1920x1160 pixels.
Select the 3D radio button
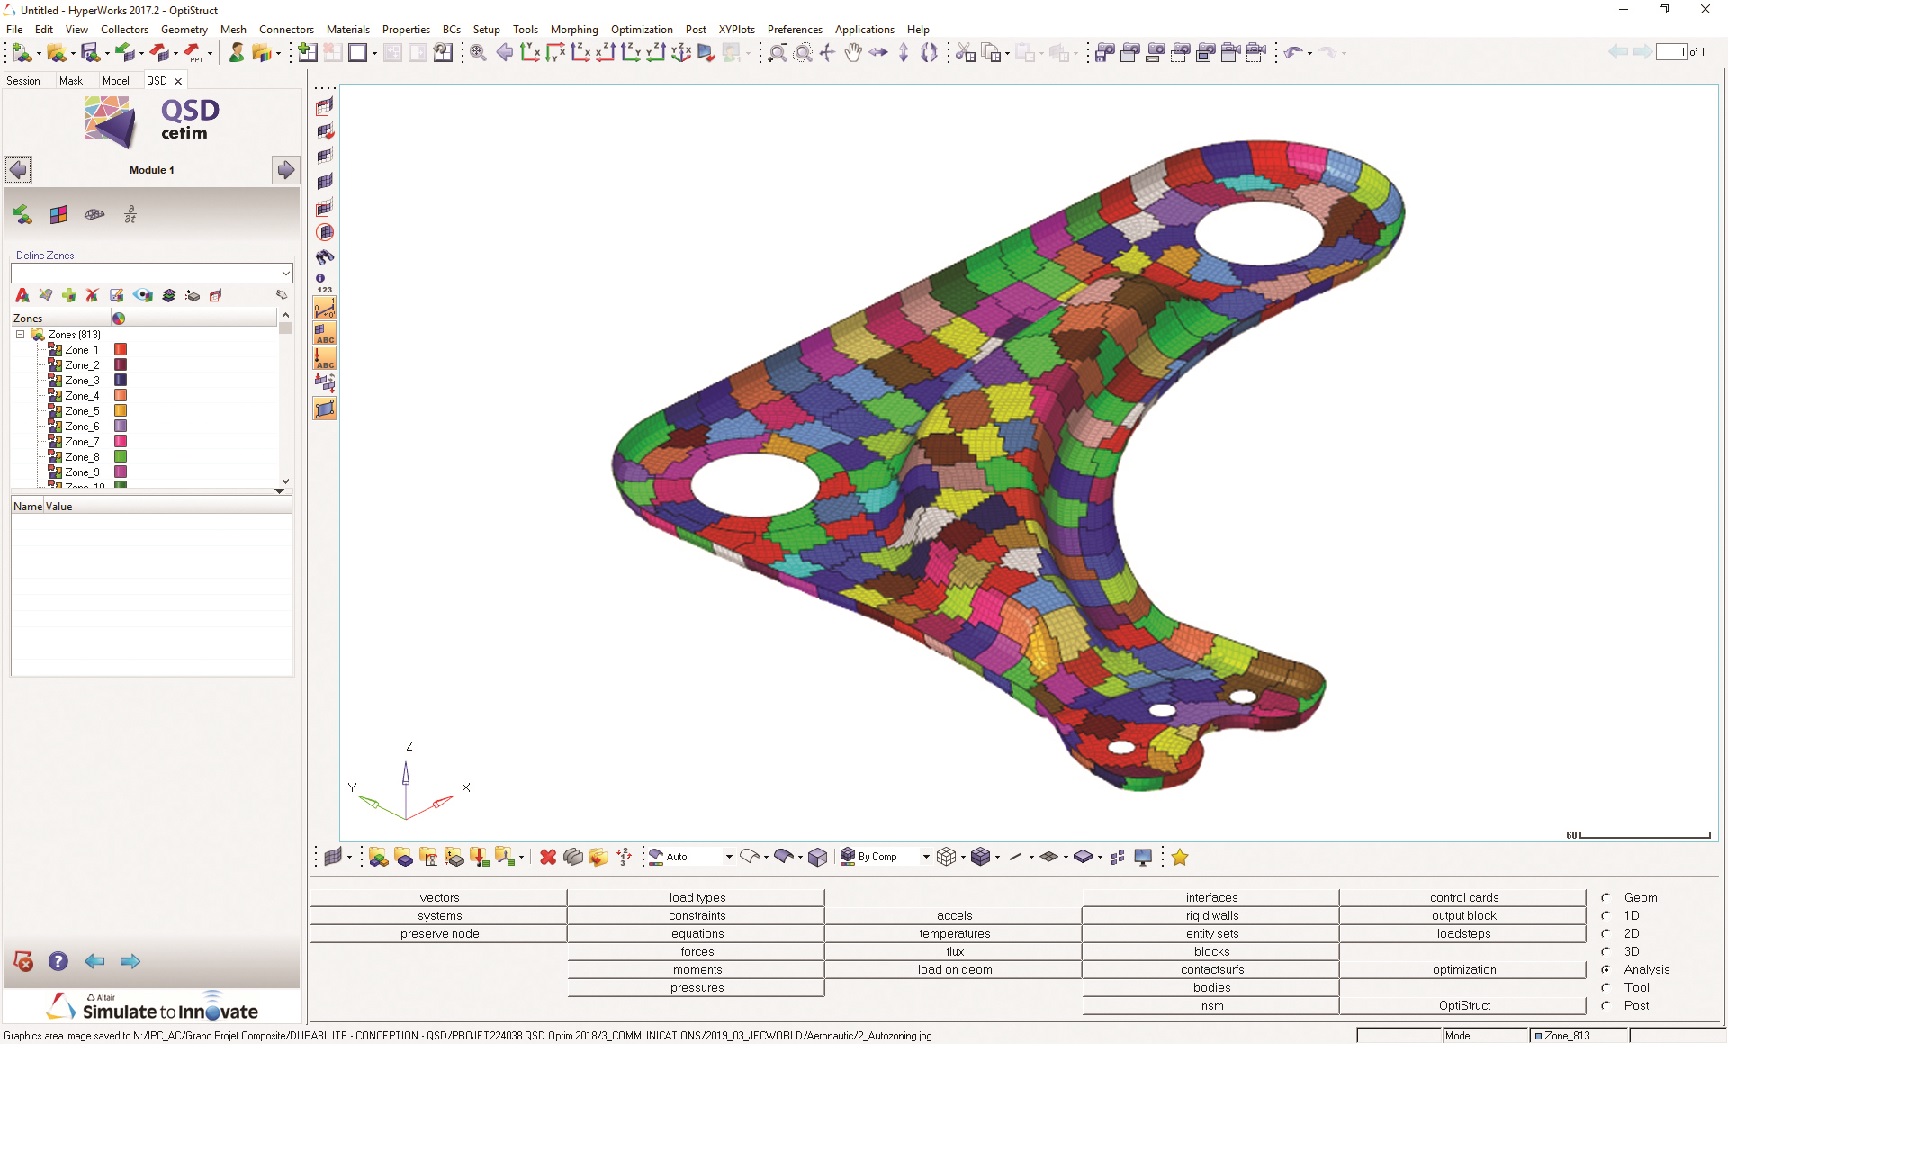coord(1605,952)
